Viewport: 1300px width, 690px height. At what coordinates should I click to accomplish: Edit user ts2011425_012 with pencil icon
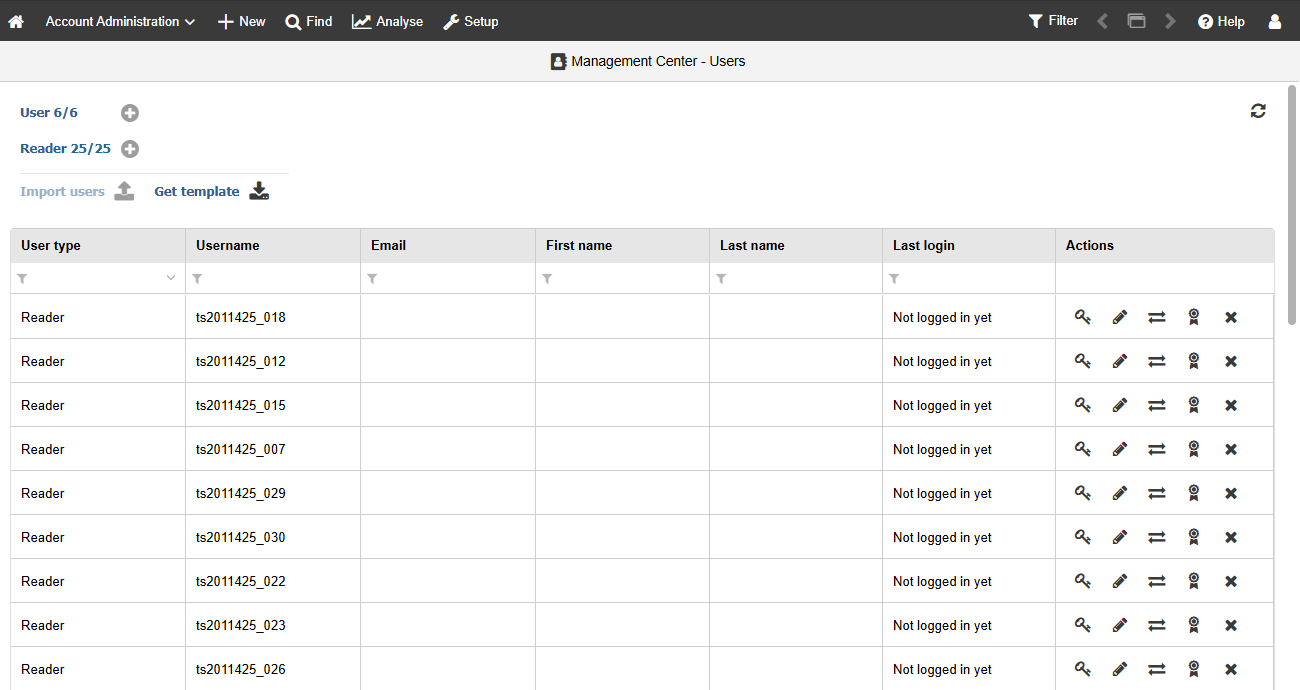1119,361
